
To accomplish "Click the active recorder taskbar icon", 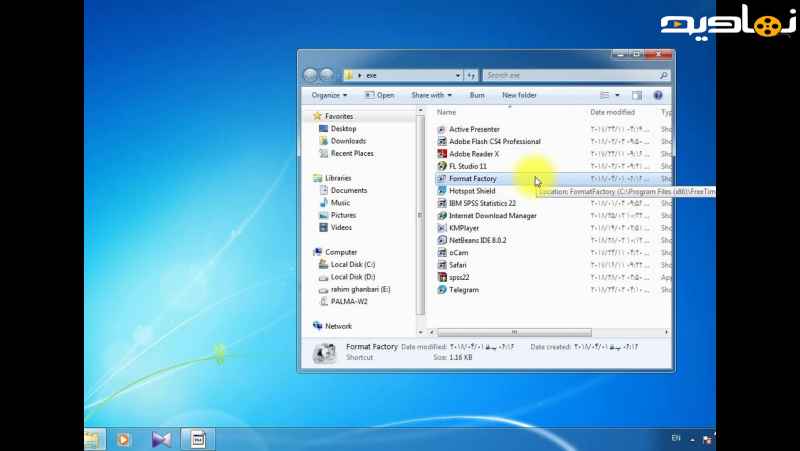I will pos(197,439).
